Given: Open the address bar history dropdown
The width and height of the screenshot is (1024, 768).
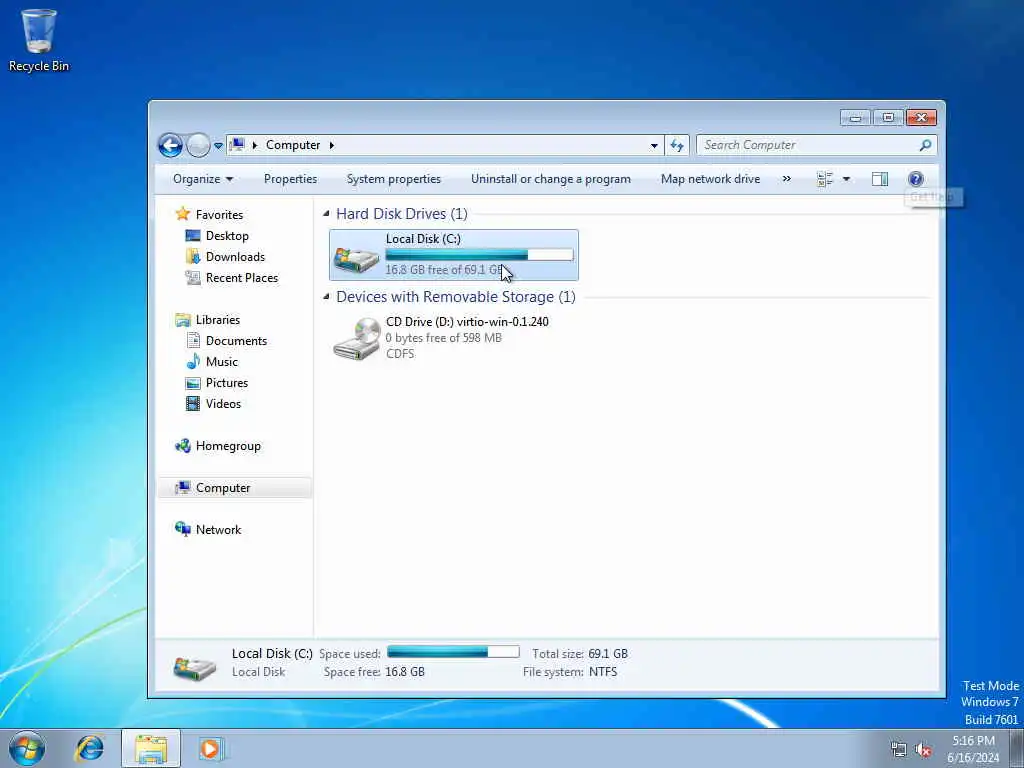Looking at the screenshot, I should click(654, 146).
